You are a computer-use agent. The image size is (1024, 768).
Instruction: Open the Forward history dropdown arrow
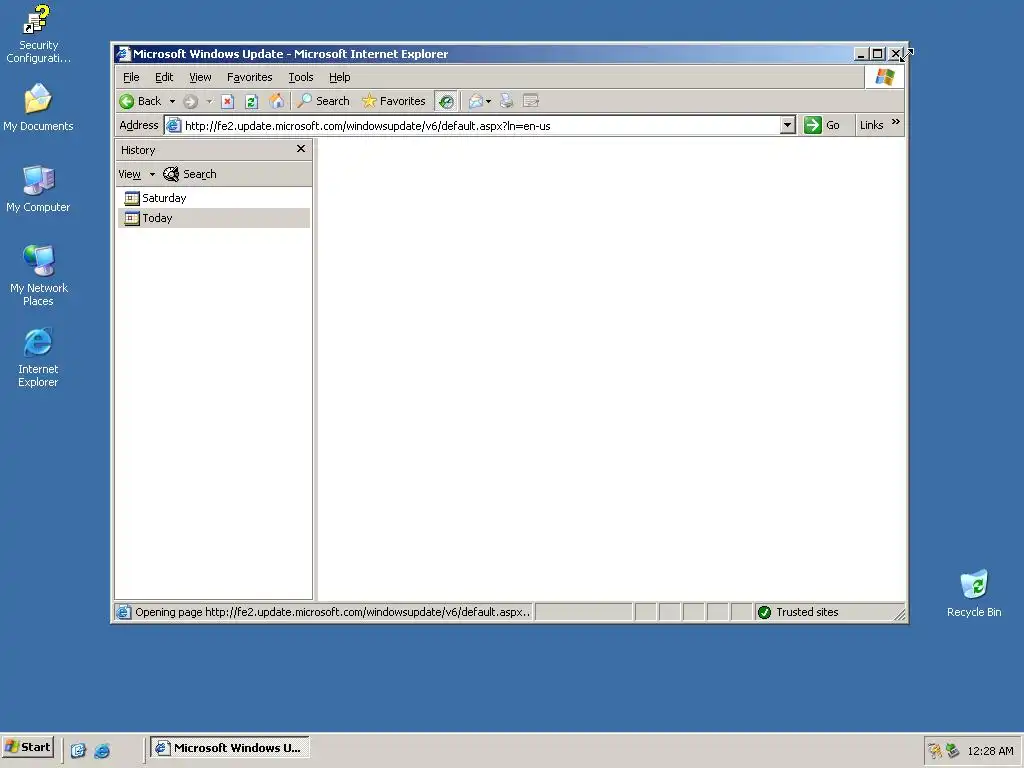click(209, 101)
